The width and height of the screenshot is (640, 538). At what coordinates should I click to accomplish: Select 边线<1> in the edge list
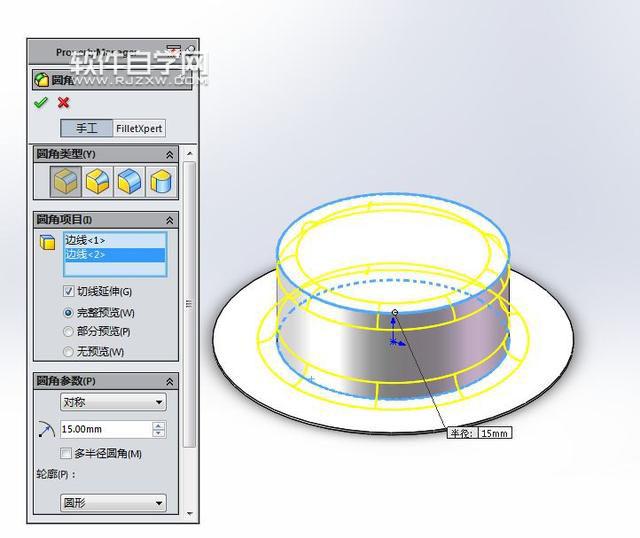point(115,240)
